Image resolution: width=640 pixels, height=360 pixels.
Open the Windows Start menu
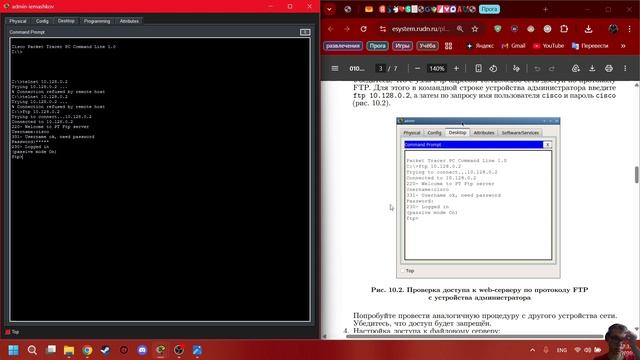coord(13,350)
